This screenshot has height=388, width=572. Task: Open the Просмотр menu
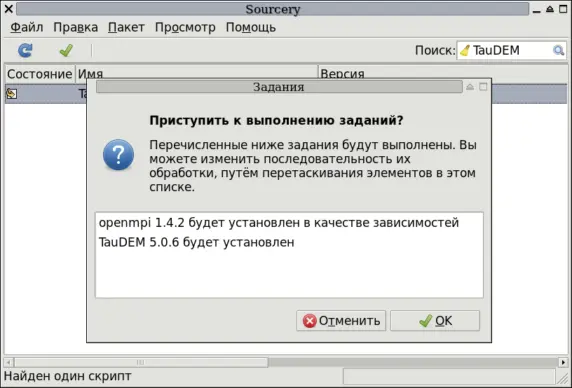[x=185, y=27]
